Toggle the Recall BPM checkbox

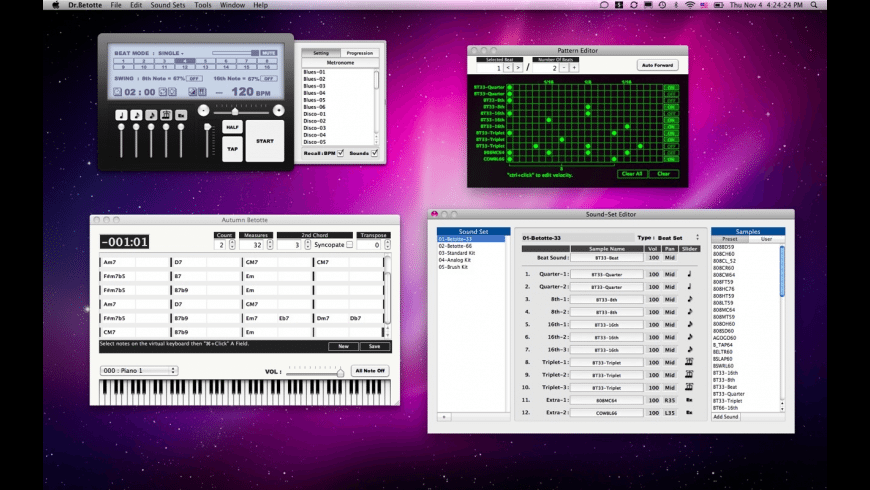[x=341, y=153]
